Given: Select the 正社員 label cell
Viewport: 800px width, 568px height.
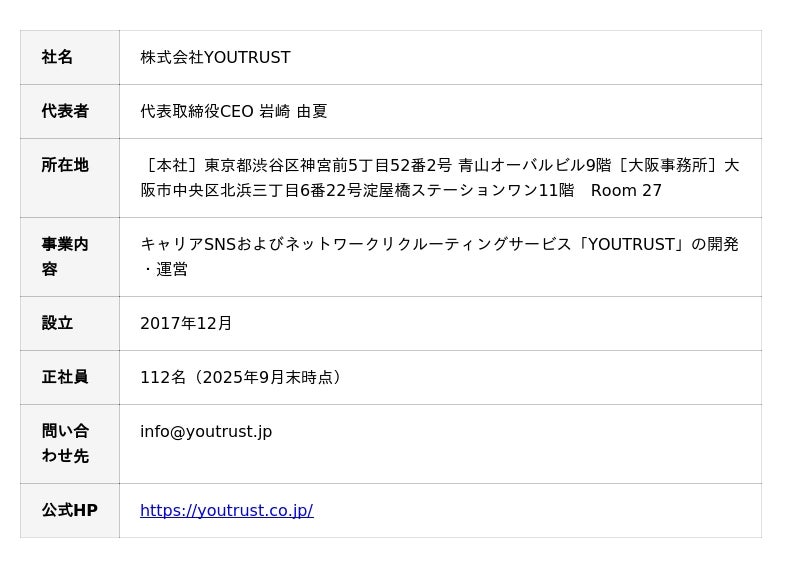Looking at the screenshot, I should pyautogui.click(x=65, y=378).
